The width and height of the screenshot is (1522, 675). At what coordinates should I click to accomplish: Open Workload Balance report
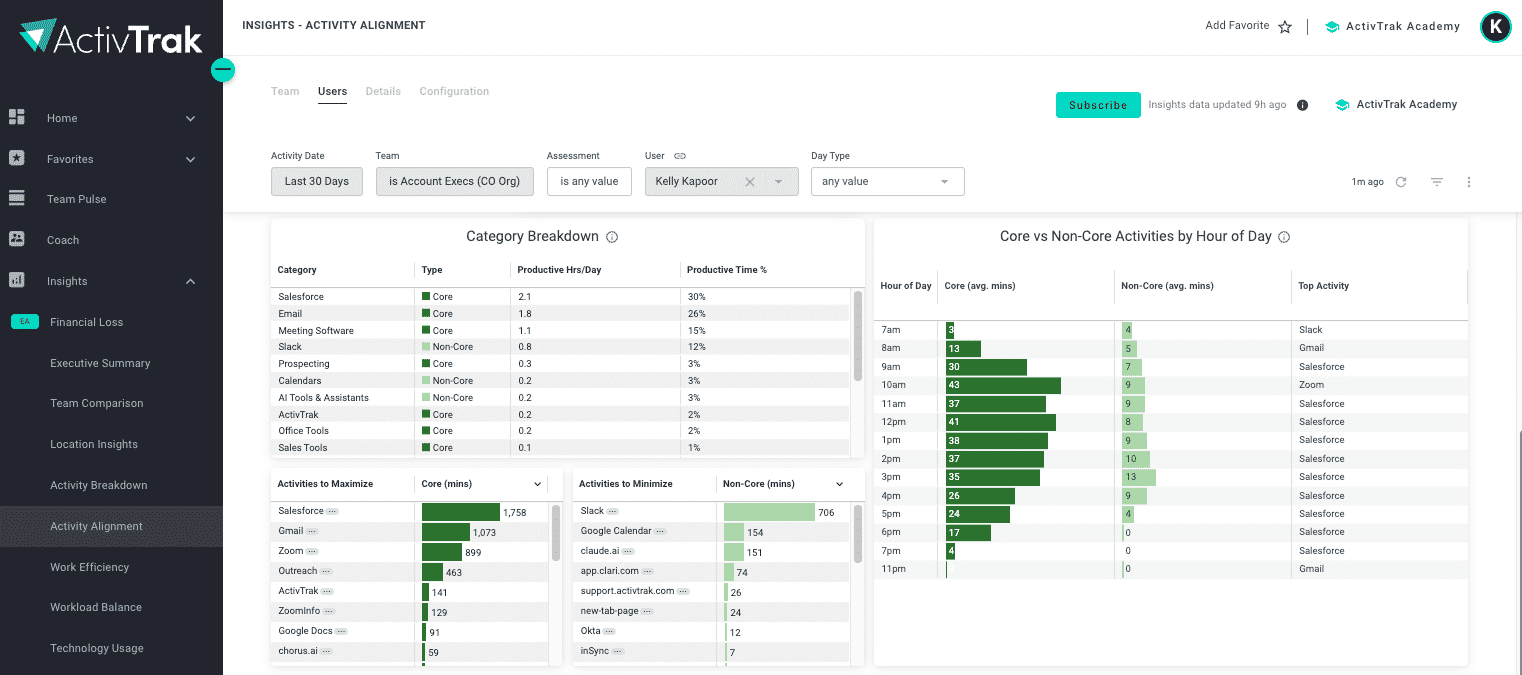(x=96, y=607)
